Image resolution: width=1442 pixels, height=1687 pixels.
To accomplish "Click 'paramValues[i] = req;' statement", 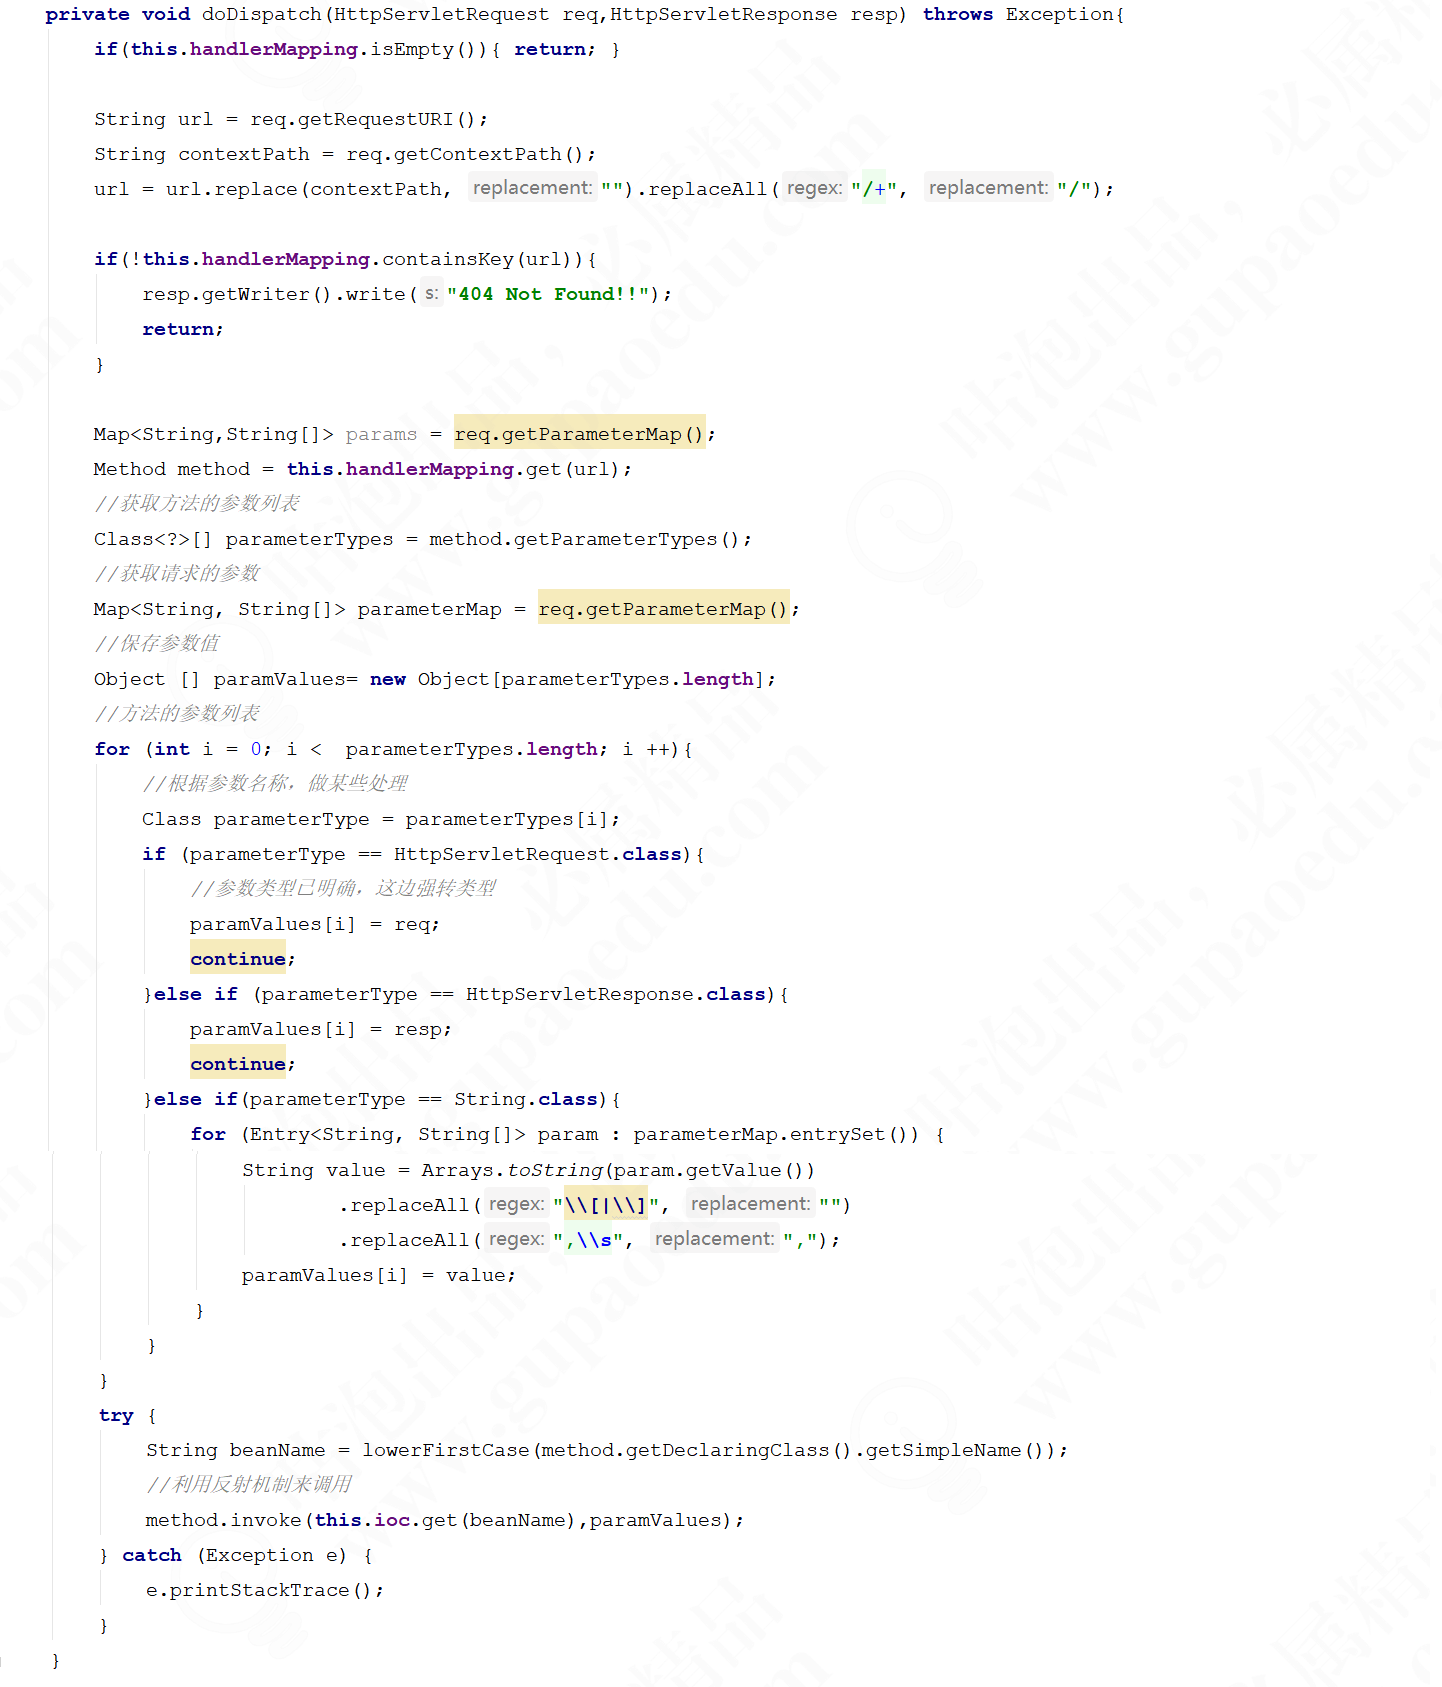I will click(x=314, y=925).
